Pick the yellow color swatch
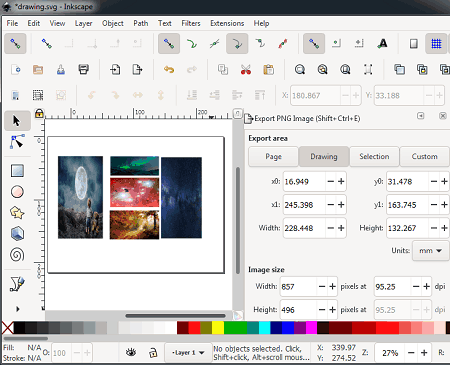The height and width of the screenshot is (365, 450). click(218, 328)
